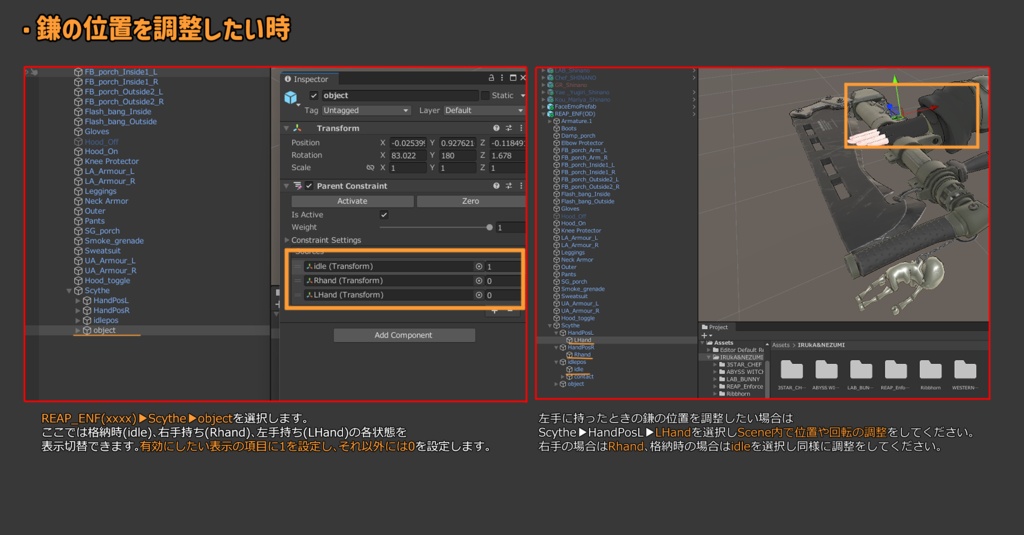Open the Parent Constraint help icon
Screen dimensions: 1024x535
496,186
